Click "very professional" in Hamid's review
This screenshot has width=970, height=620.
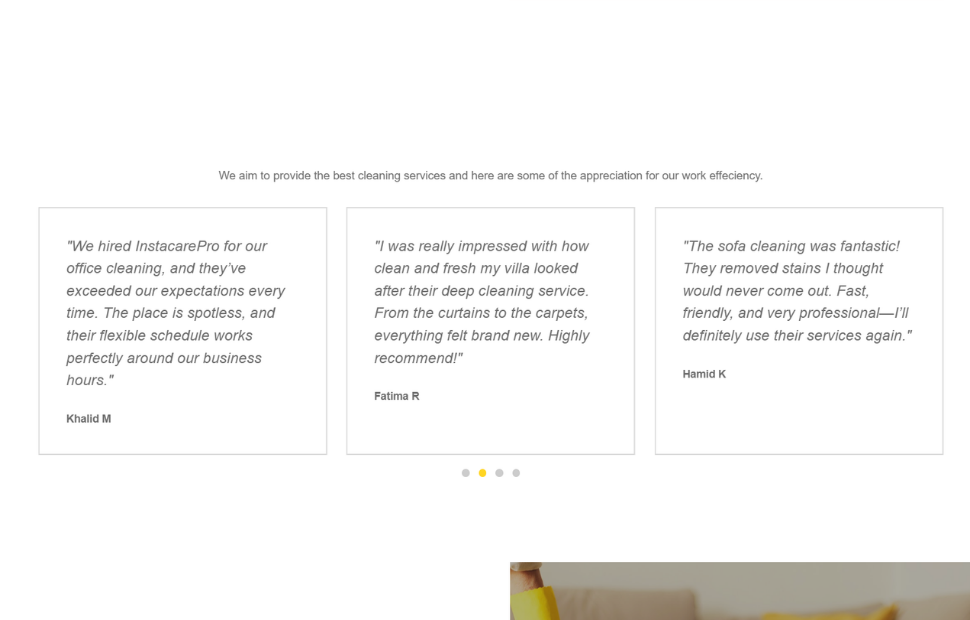coord(822,313)
